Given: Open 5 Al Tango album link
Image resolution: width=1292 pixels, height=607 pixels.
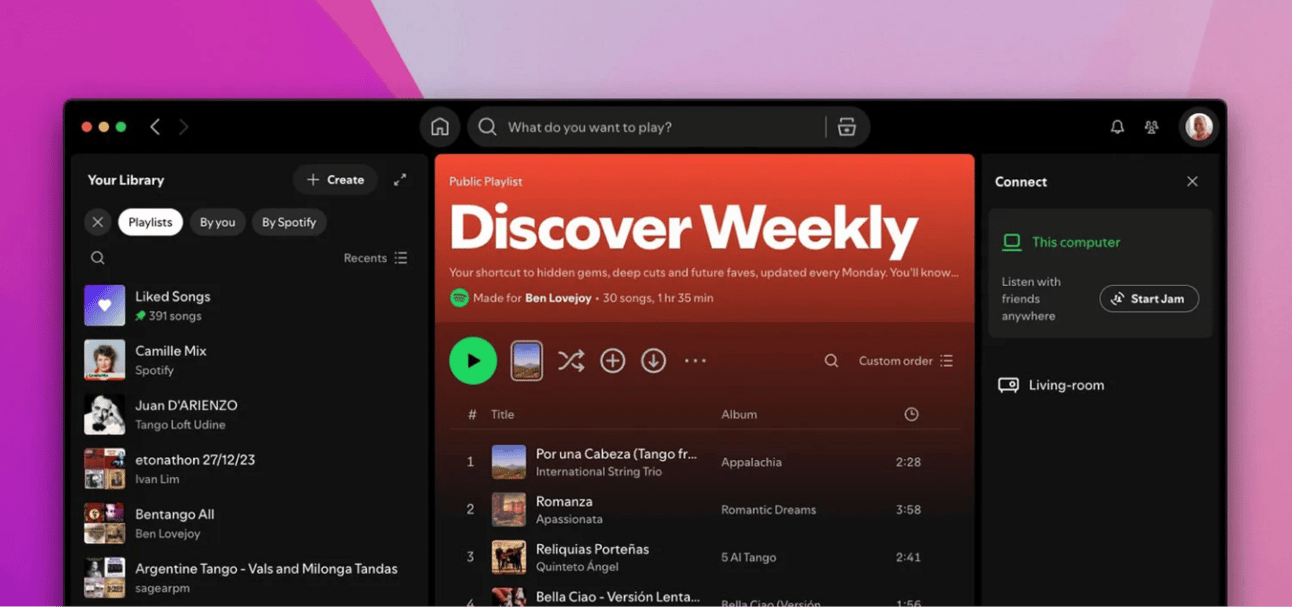Looking at the screenshot, I should [x=749, y=557].
